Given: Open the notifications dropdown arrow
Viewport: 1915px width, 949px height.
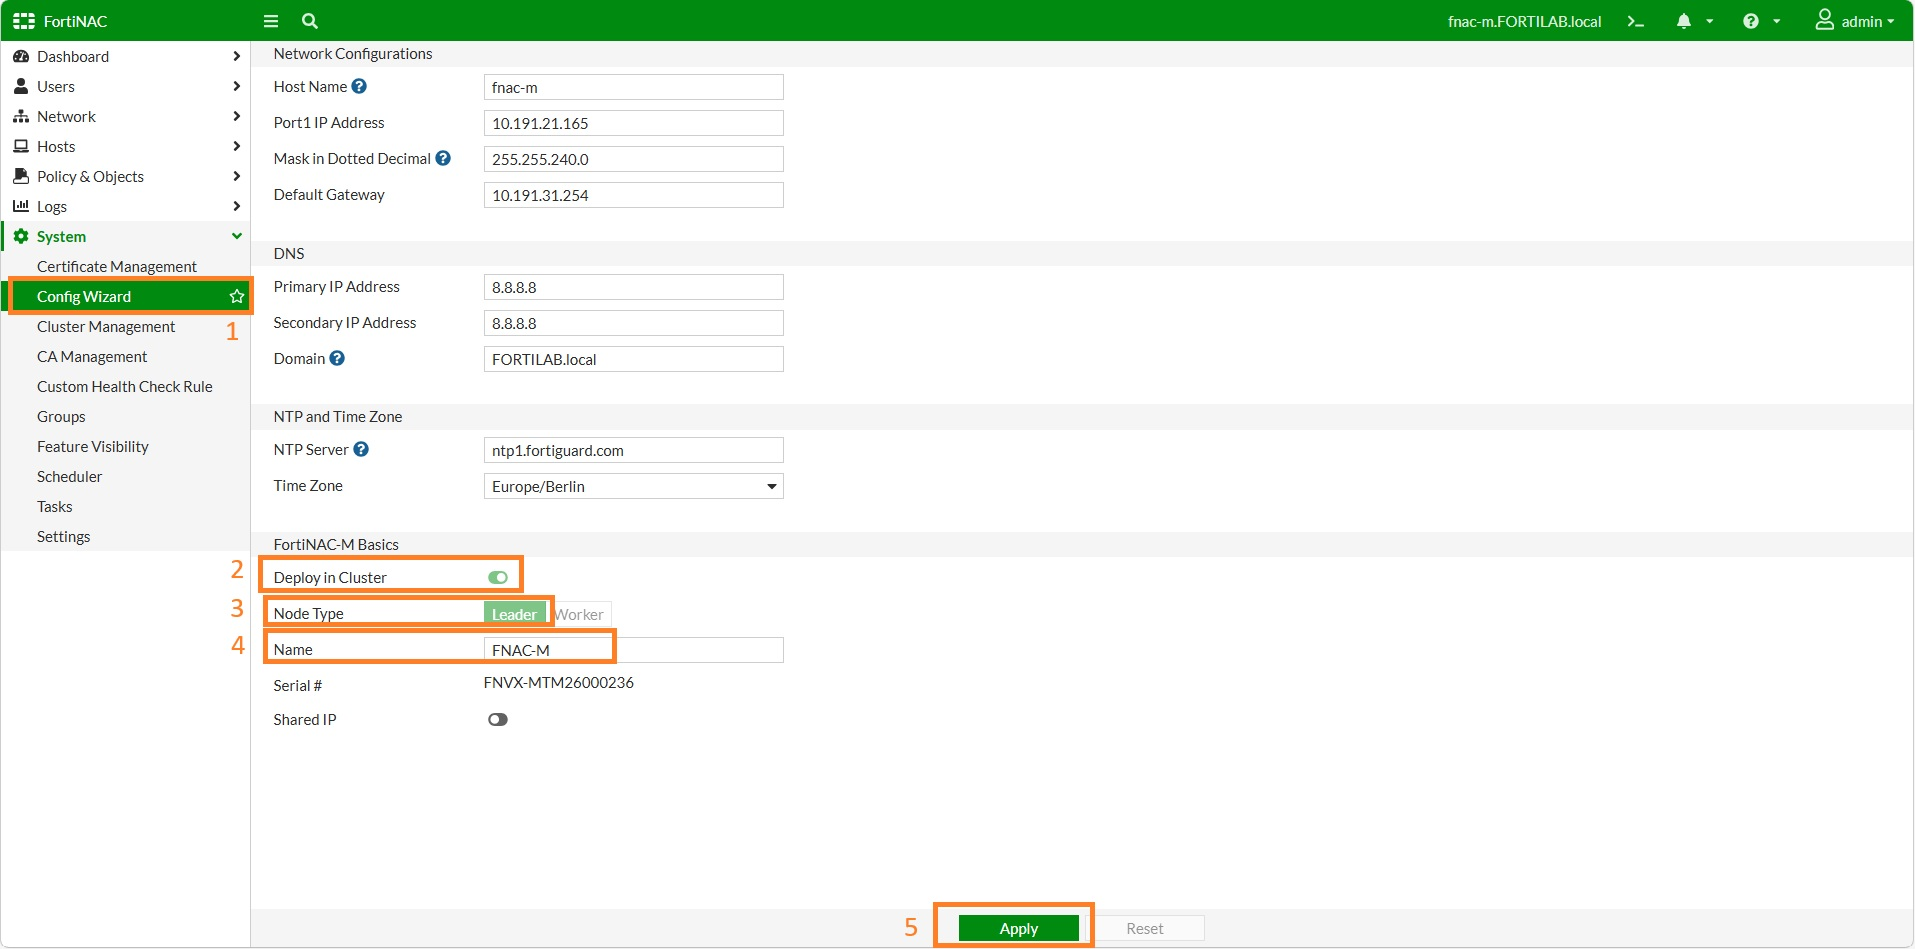Looking at the screenshot, I should [1710, 22].
